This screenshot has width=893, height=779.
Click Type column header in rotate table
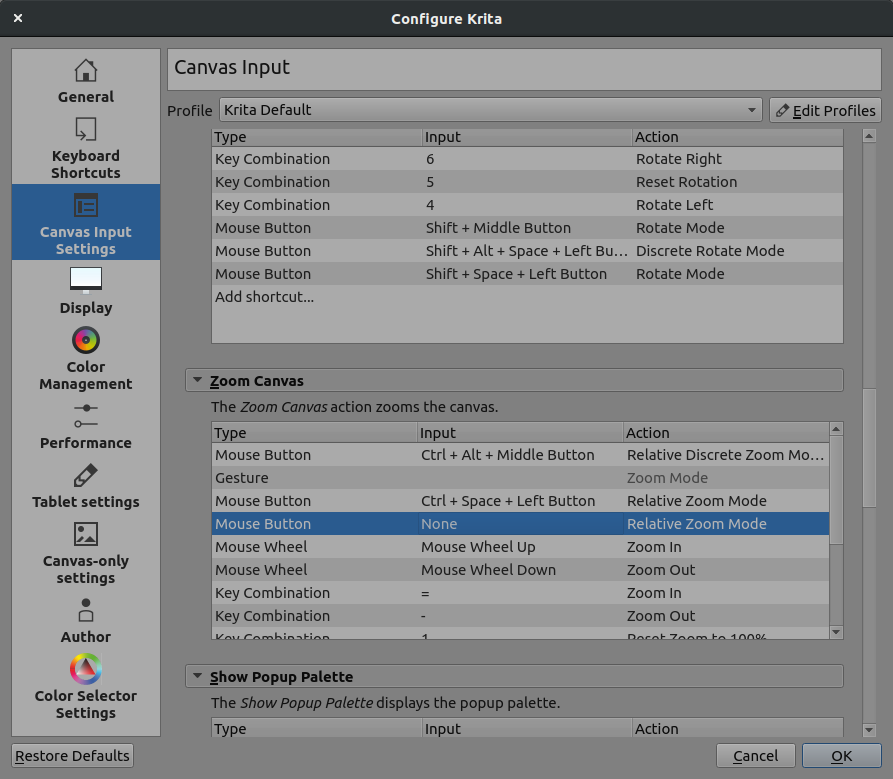pos(317,137)
